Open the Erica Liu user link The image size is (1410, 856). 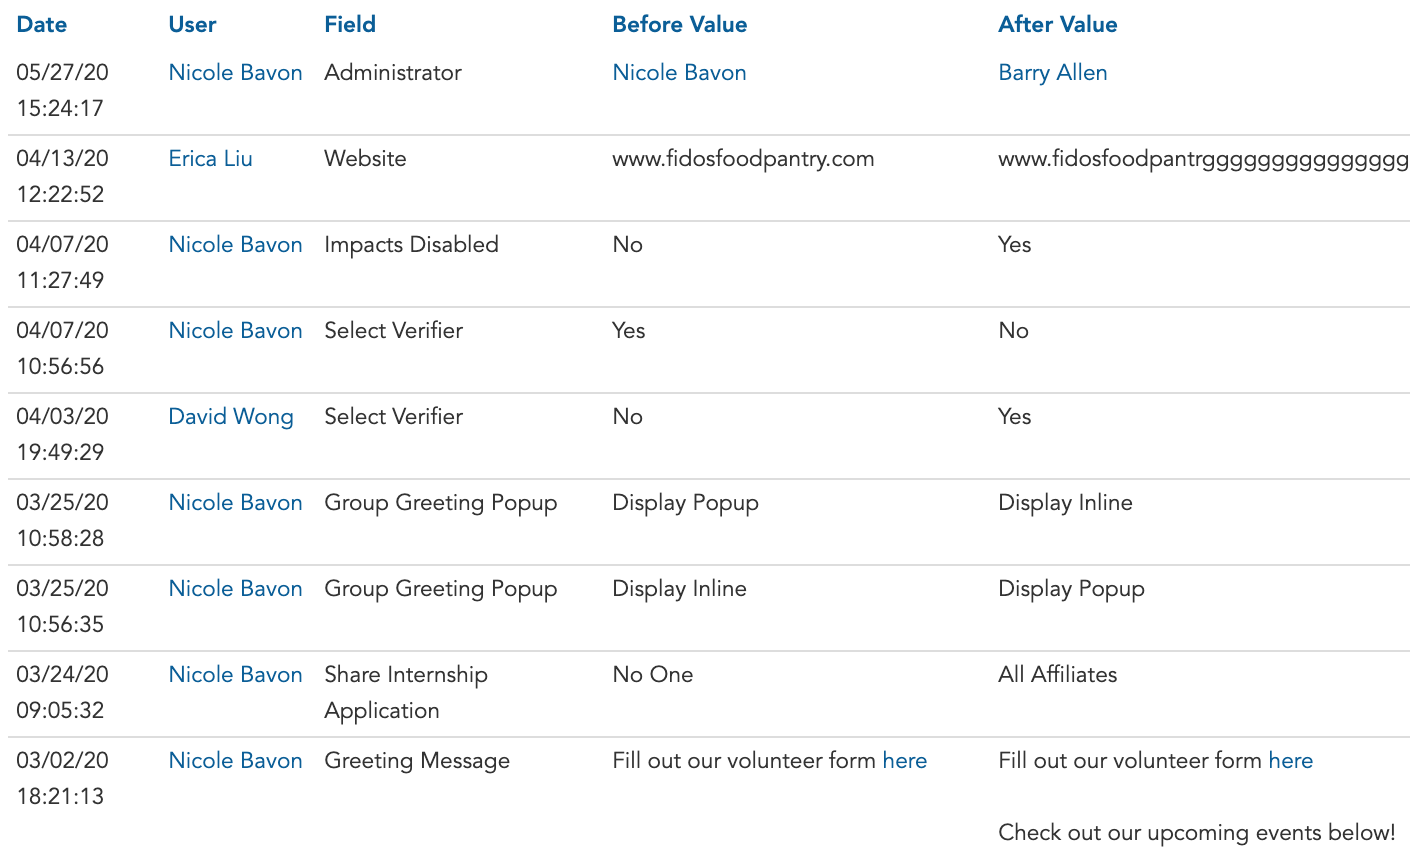(210, 158)
